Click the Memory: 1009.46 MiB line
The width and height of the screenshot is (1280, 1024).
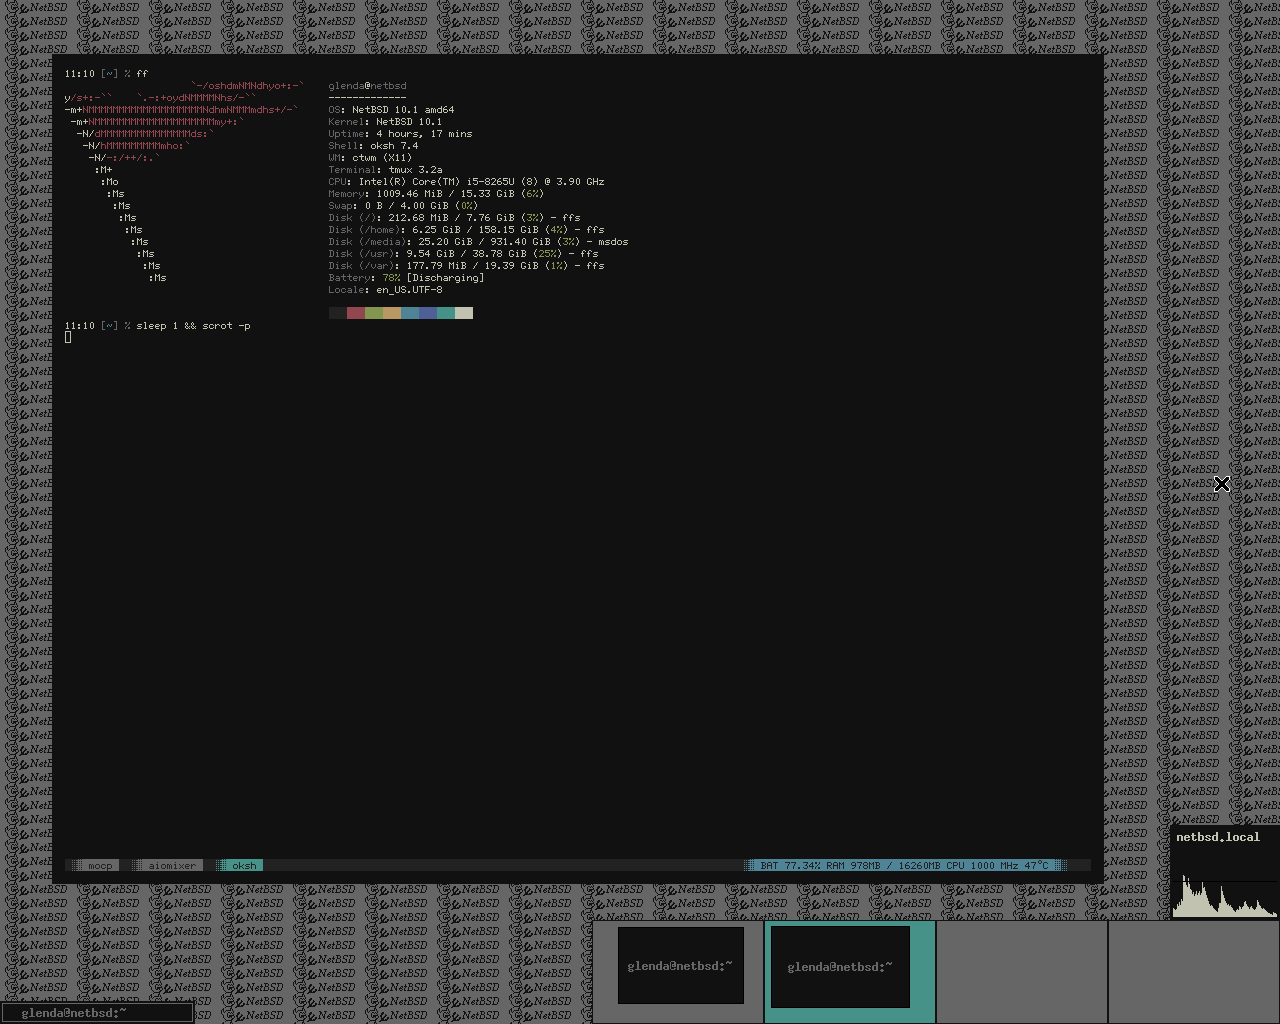pos(436,194)
